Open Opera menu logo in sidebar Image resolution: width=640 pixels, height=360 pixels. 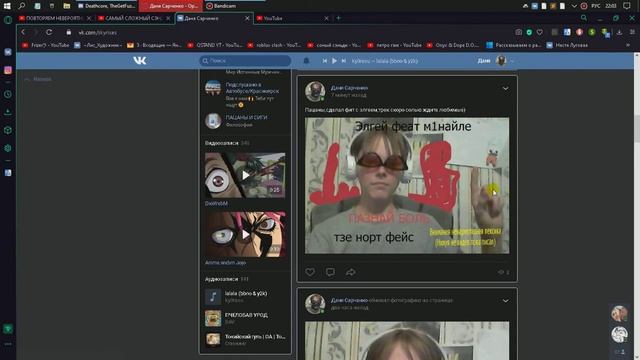[x=8, y=19]
